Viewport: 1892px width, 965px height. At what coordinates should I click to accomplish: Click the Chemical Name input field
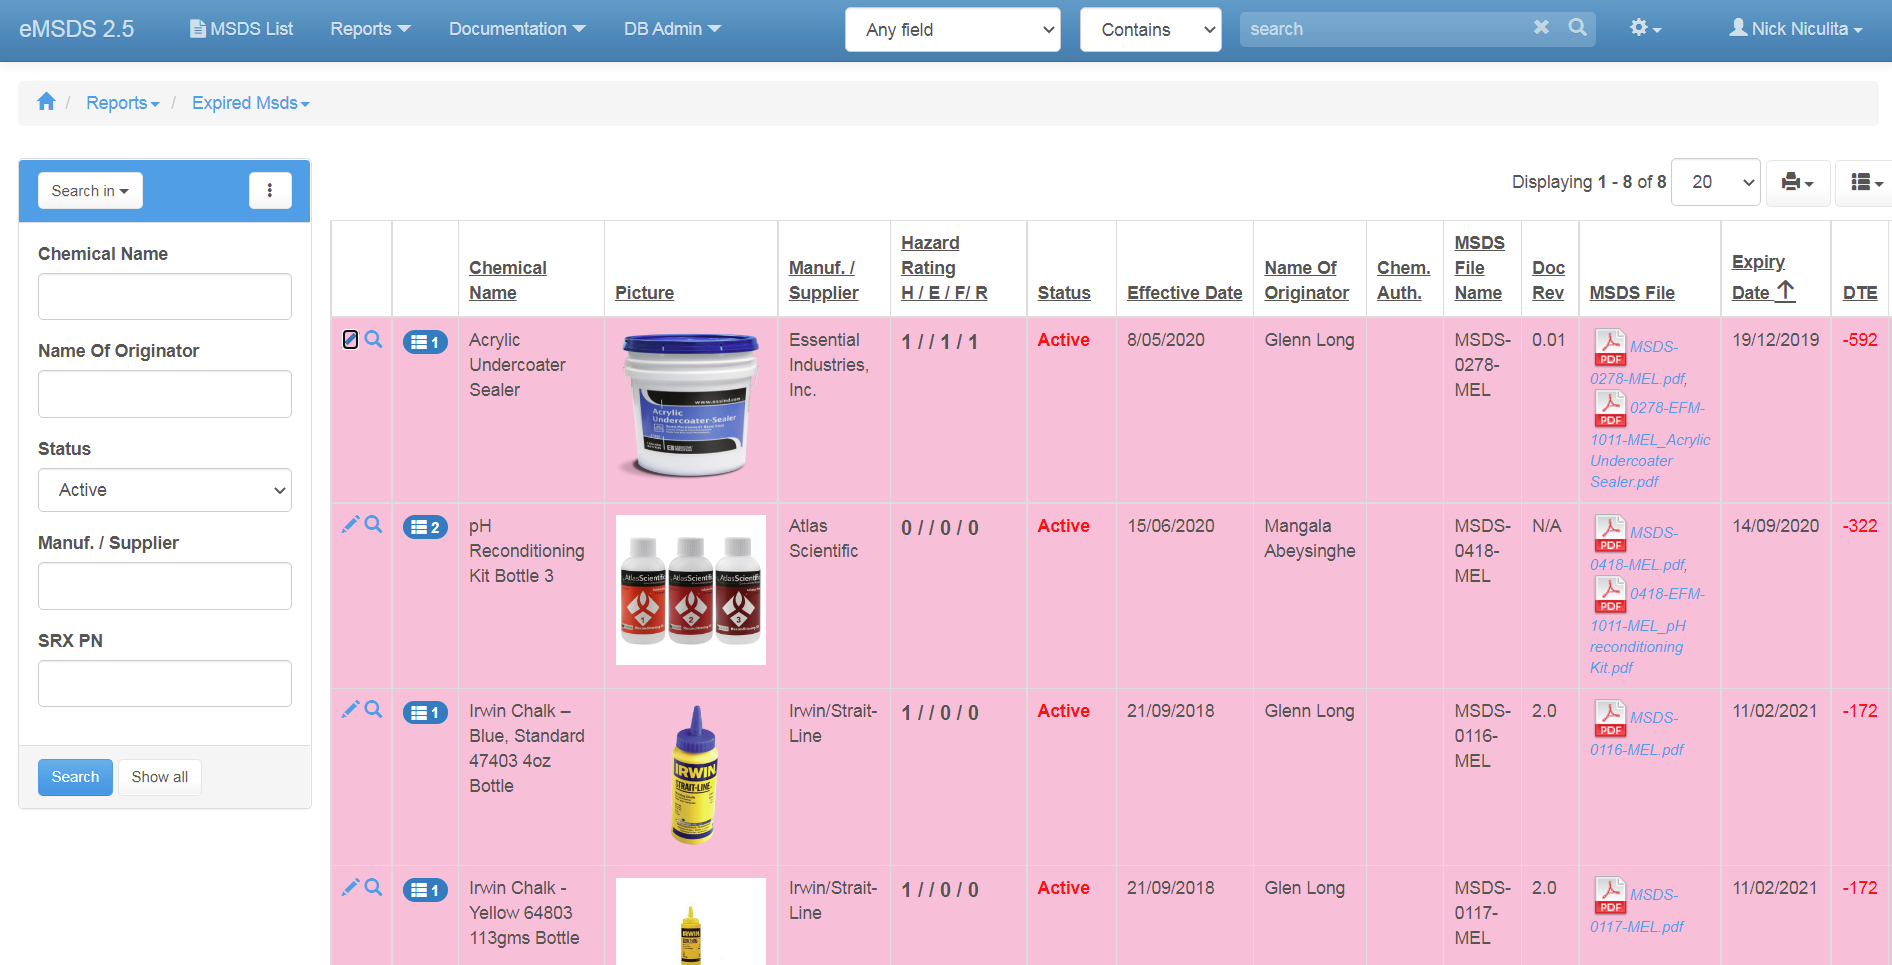coord(165,297)
